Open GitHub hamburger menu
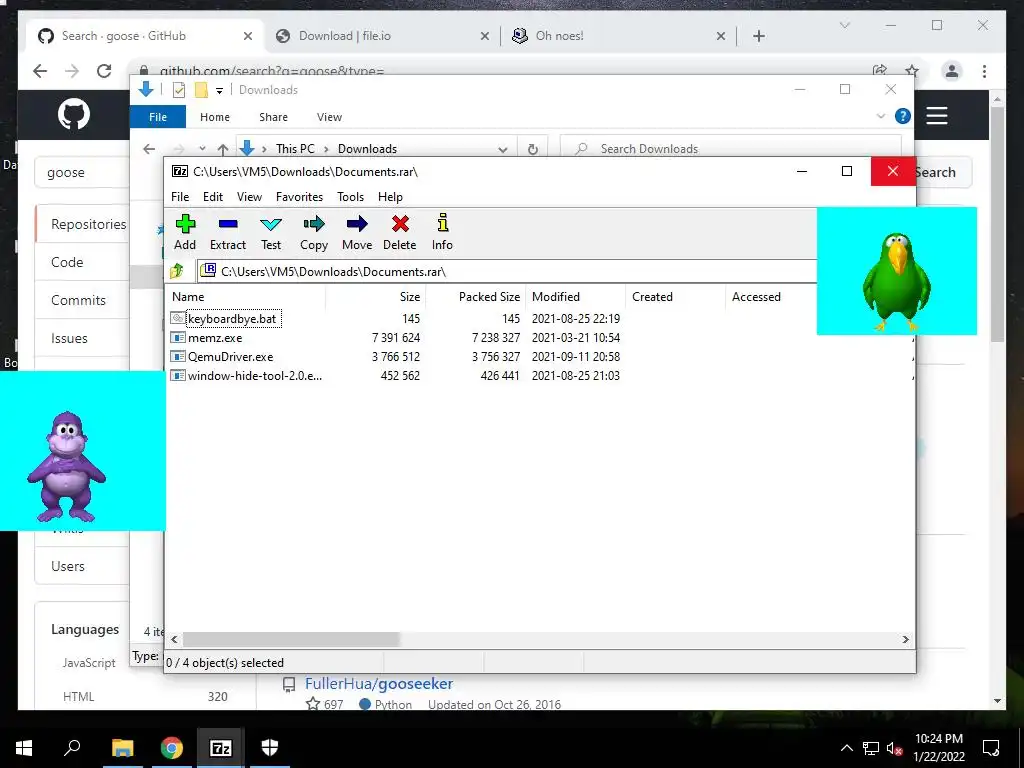 coord(936,116)
